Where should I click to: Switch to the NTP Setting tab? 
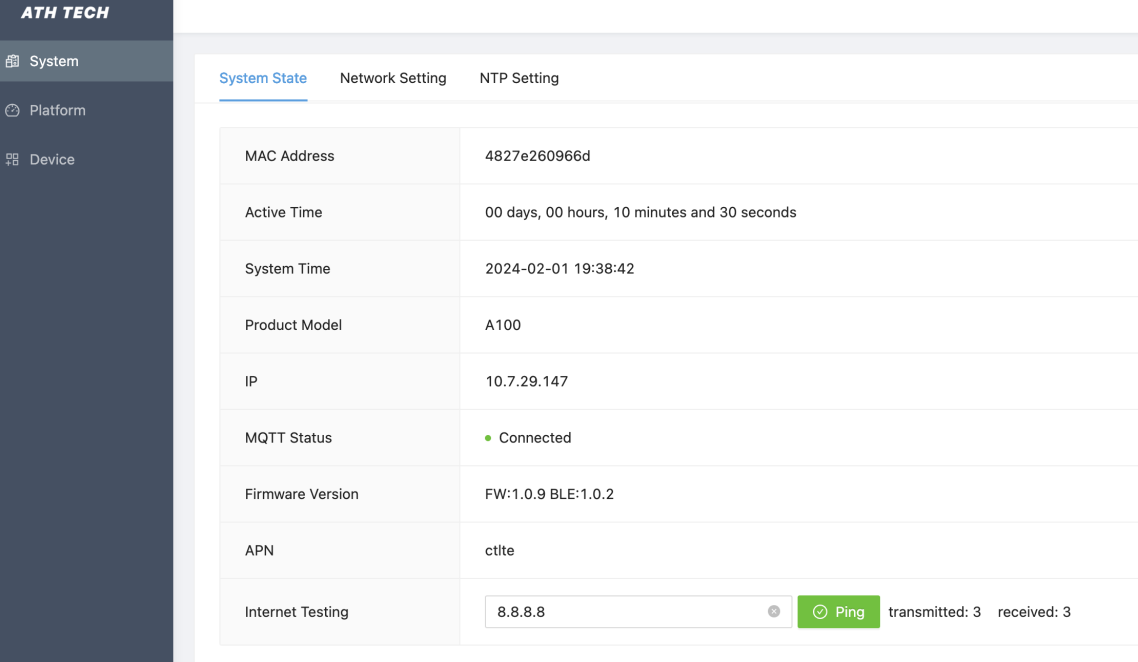pos(519,78)
